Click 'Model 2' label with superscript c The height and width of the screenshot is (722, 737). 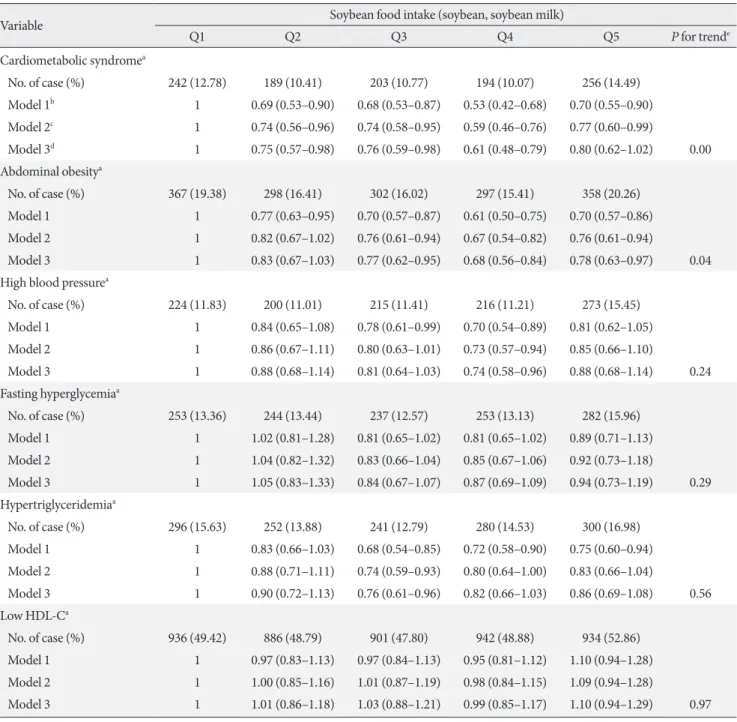click(31, 127)
